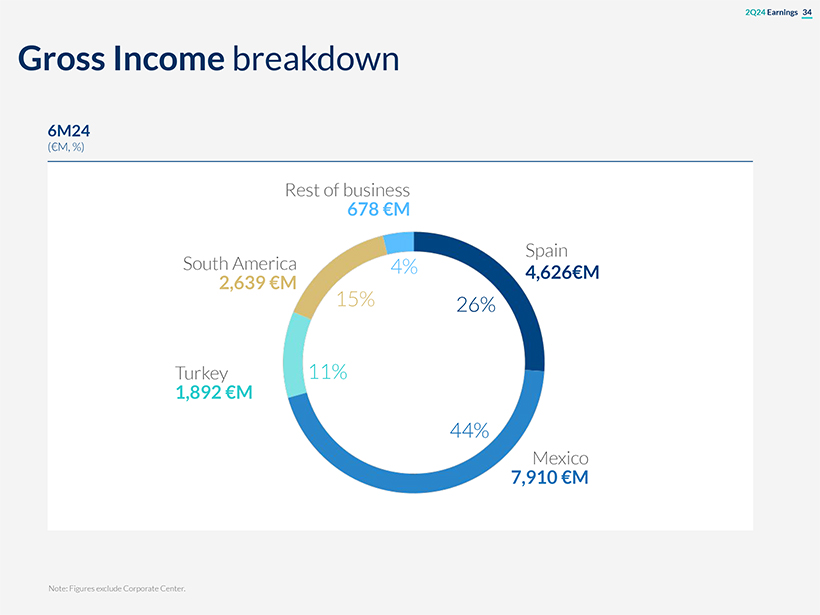The width and height of the screenshot is (820, 615).
Task: Click the 'Gross Income breakdown' slide title
Action: 208,59
